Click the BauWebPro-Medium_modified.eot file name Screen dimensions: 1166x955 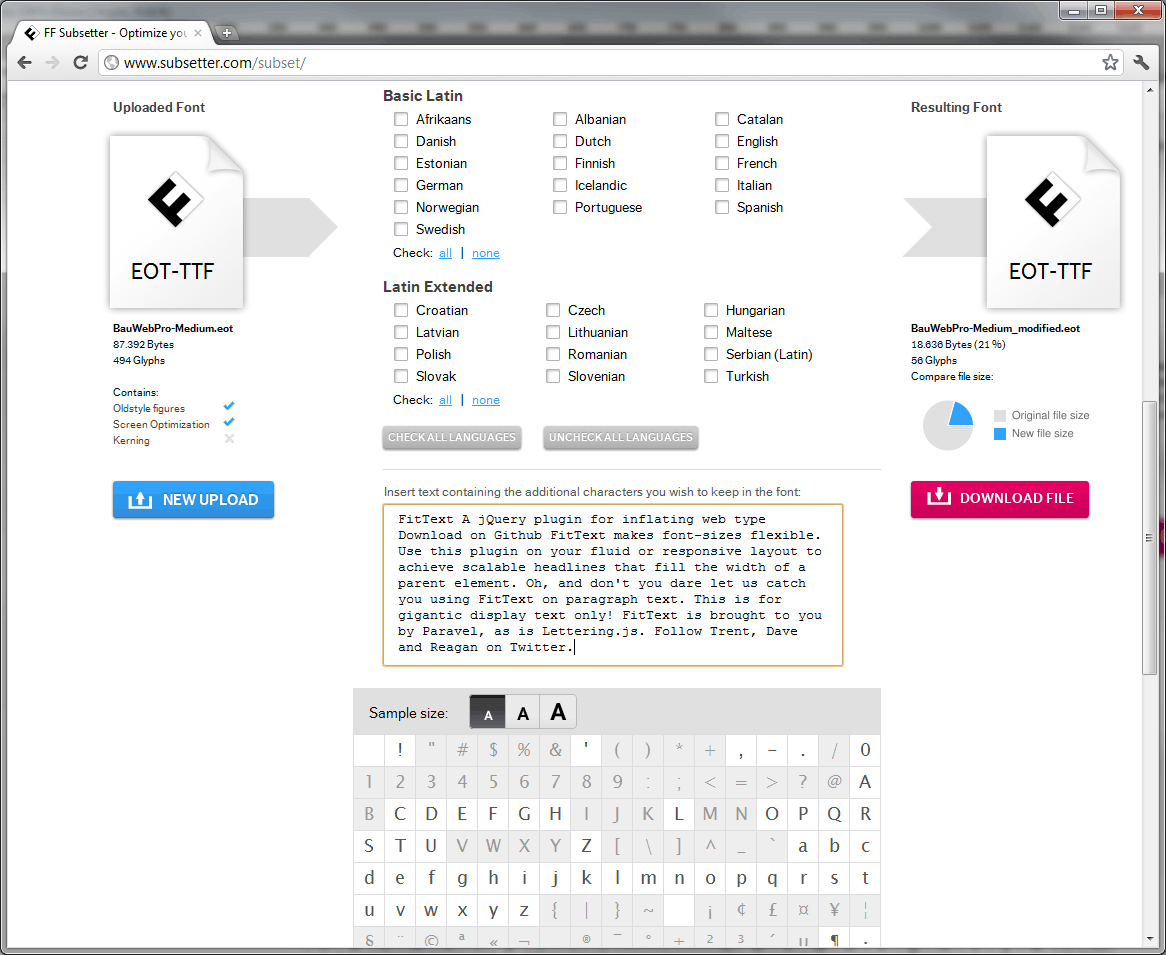[x=995, y=328]
